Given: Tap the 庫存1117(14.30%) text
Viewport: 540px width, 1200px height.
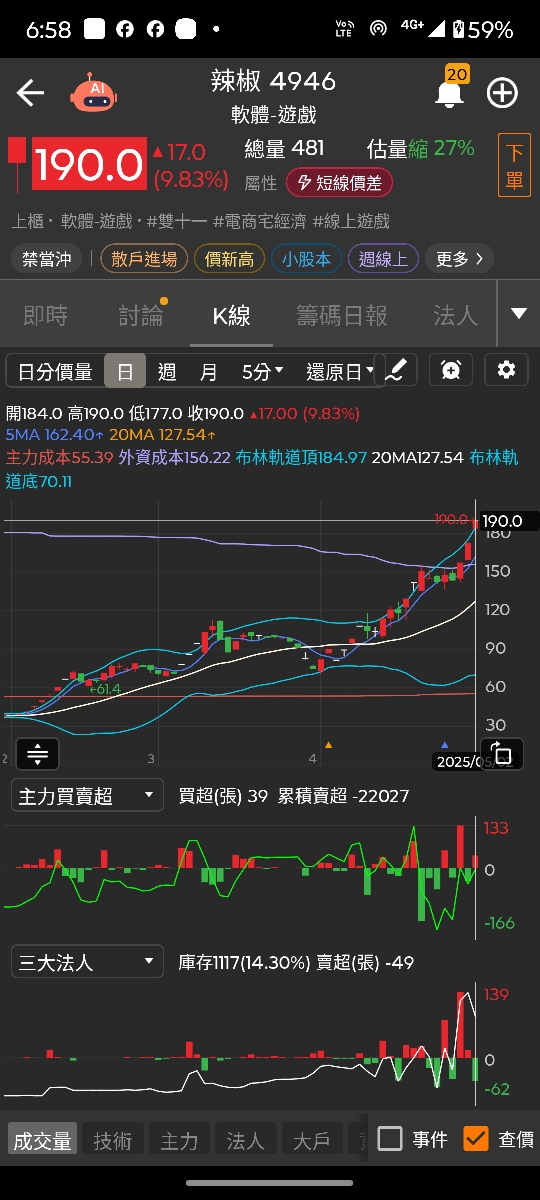Looking at the screenshot, I should tap(245, 962).
